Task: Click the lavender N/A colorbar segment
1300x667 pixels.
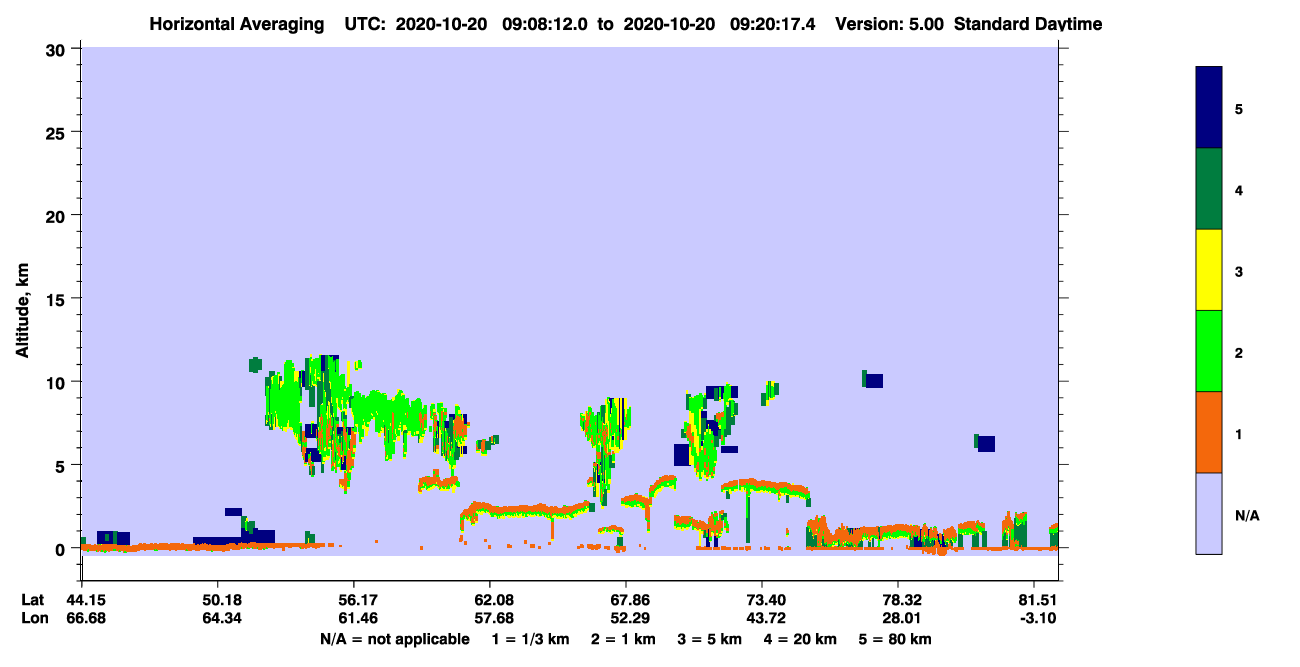Action: tap(1209, 513)
